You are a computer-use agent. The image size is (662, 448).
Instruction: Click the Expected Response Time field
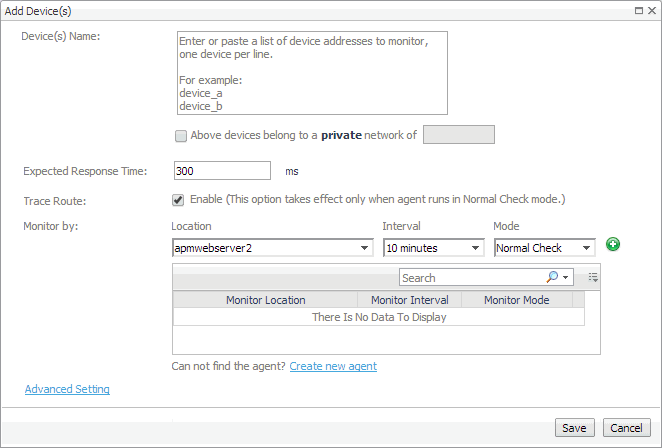click(222, 171)
